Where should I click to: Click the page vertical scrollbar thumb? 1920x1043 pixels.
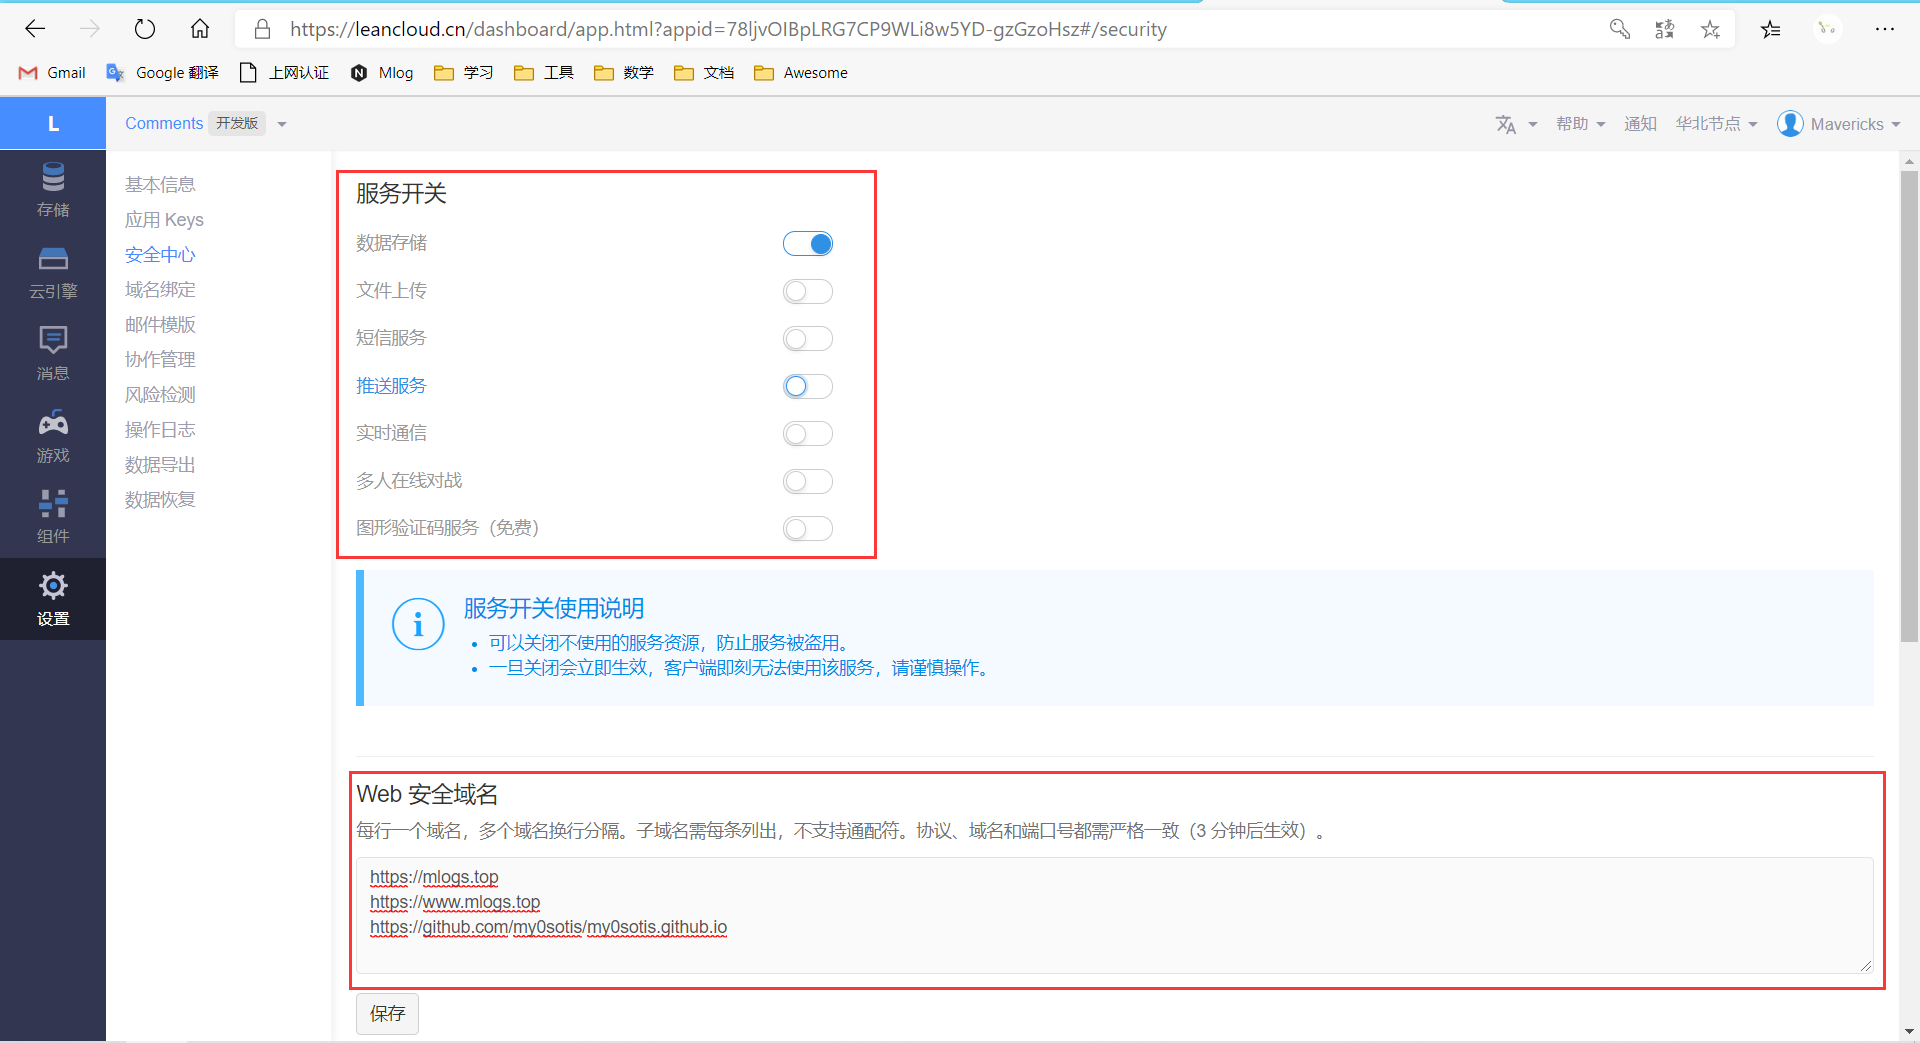[x=1909, y=406]
